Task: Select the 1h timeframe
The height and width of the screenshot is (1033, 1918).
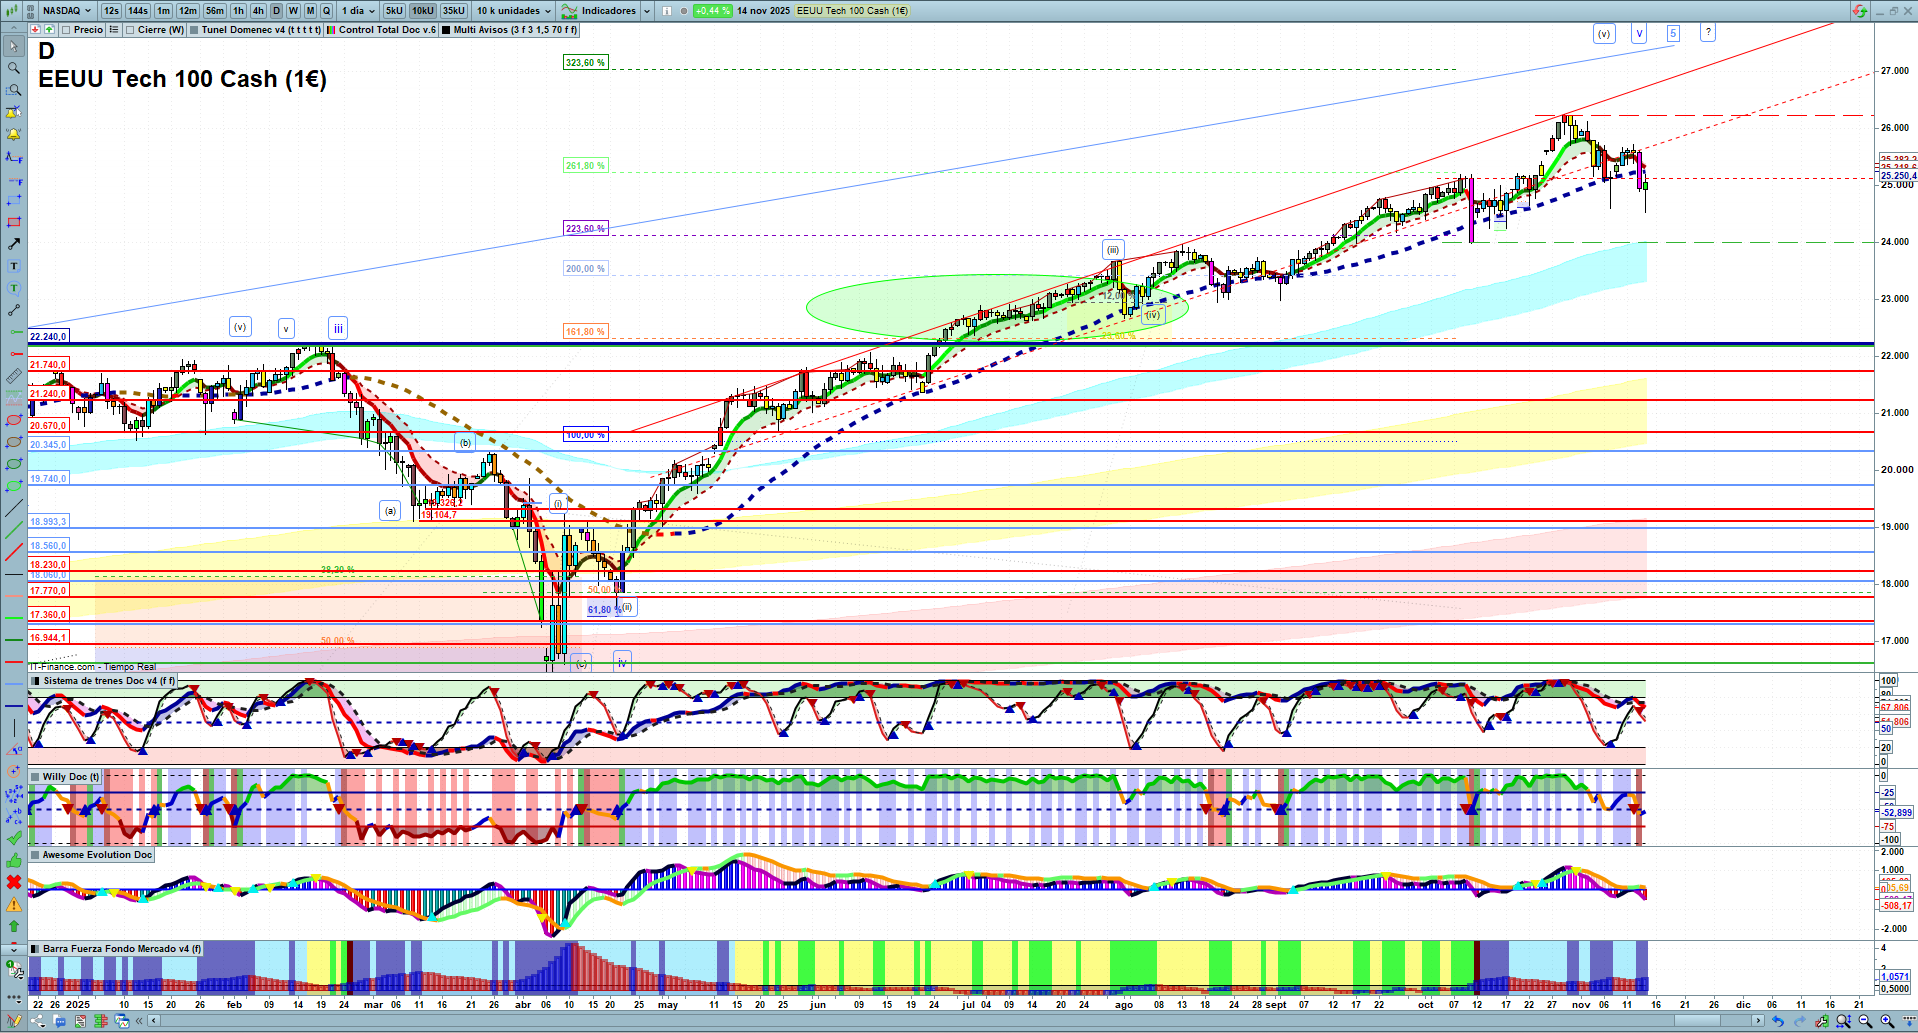Action: pyautogui.click(x=238, y=11)
